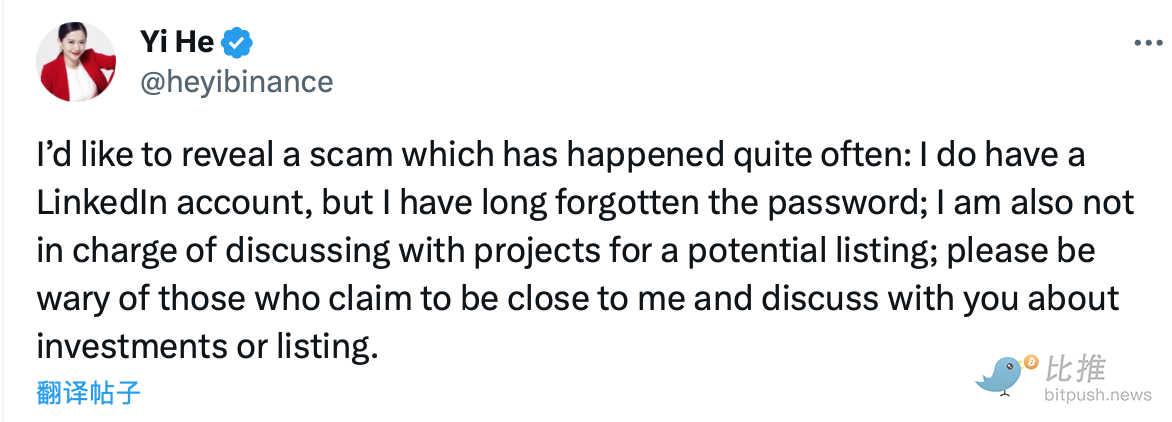Click the Bitcoin coin on the bird logo
This screenshot has width=1172, height=422.
pyautogui.click(x=1029, y=360)
